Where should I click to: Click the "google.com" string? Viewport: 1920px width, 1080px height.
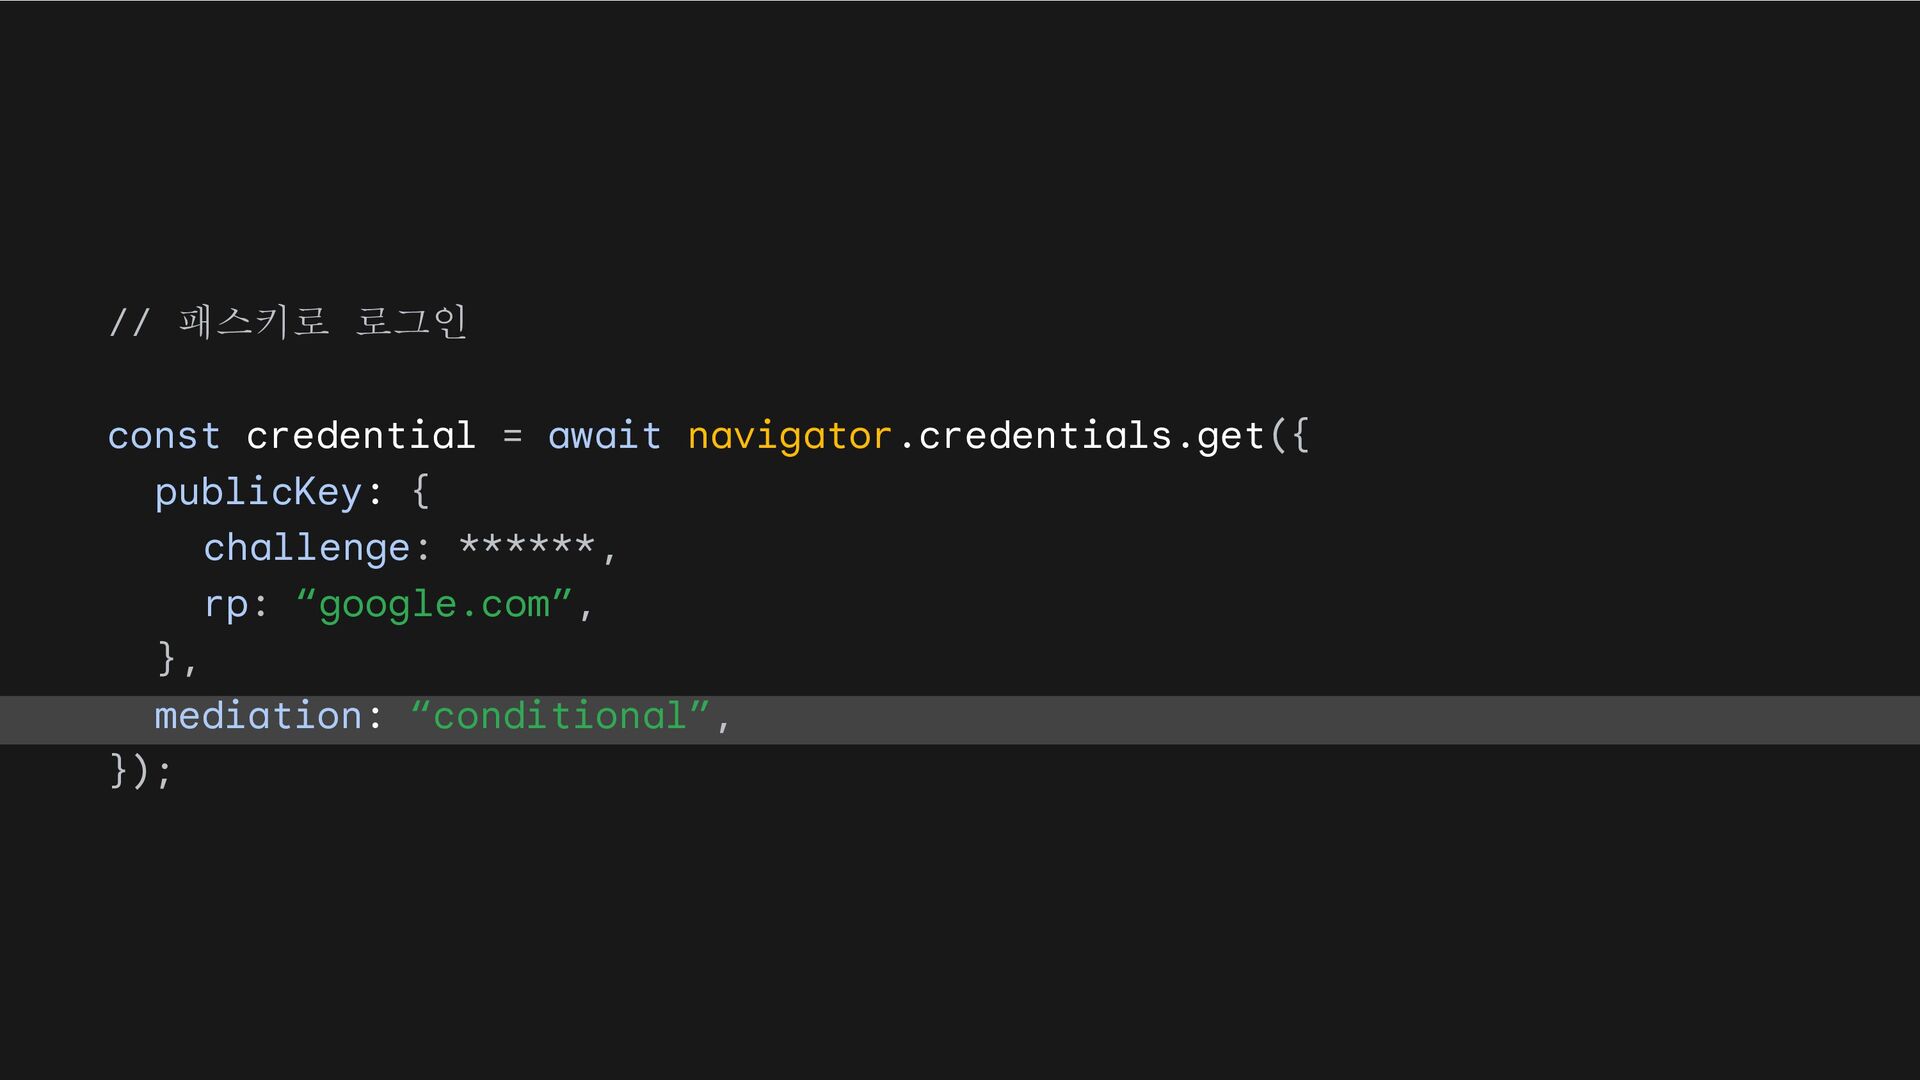click(x=434, y=604)
